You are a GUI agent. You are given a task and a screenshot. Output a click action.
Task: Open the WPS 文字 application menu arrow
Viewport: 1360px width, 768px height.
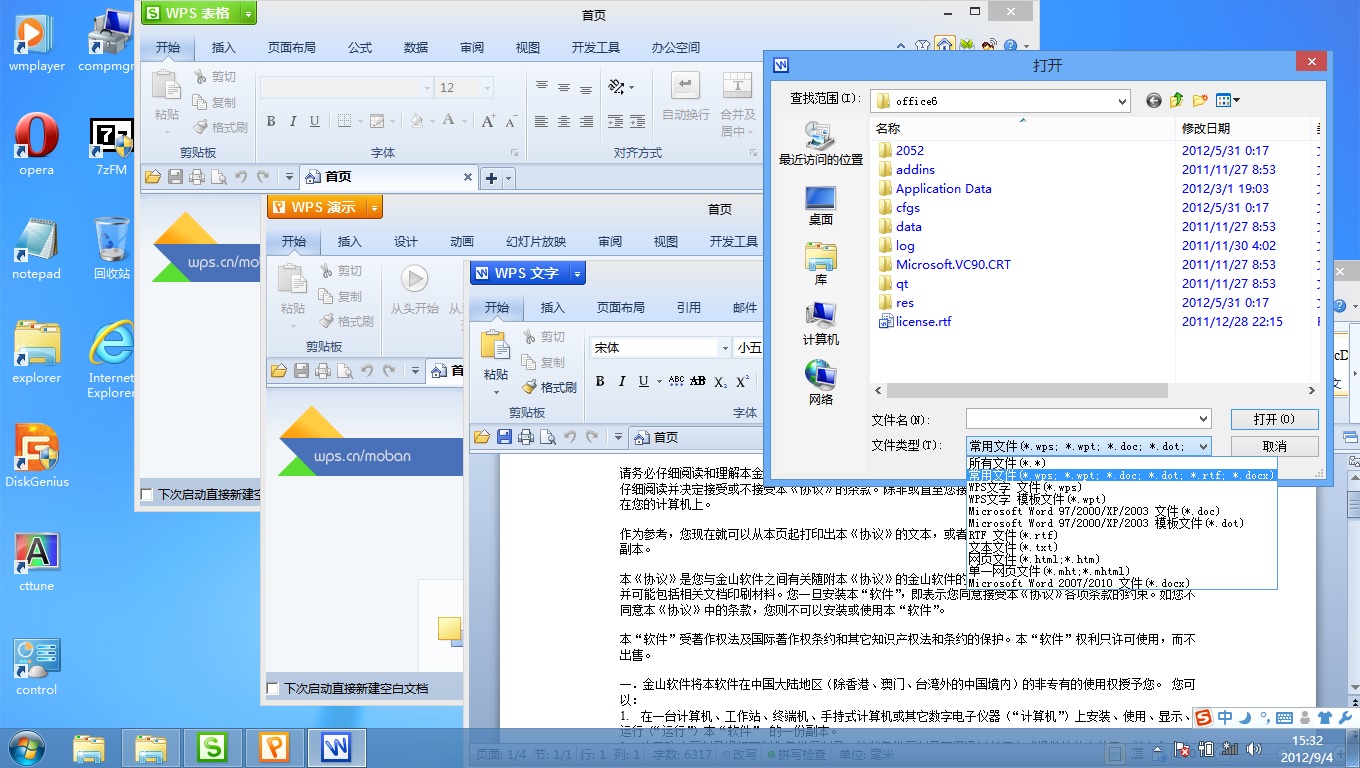[x=578, y=273]
